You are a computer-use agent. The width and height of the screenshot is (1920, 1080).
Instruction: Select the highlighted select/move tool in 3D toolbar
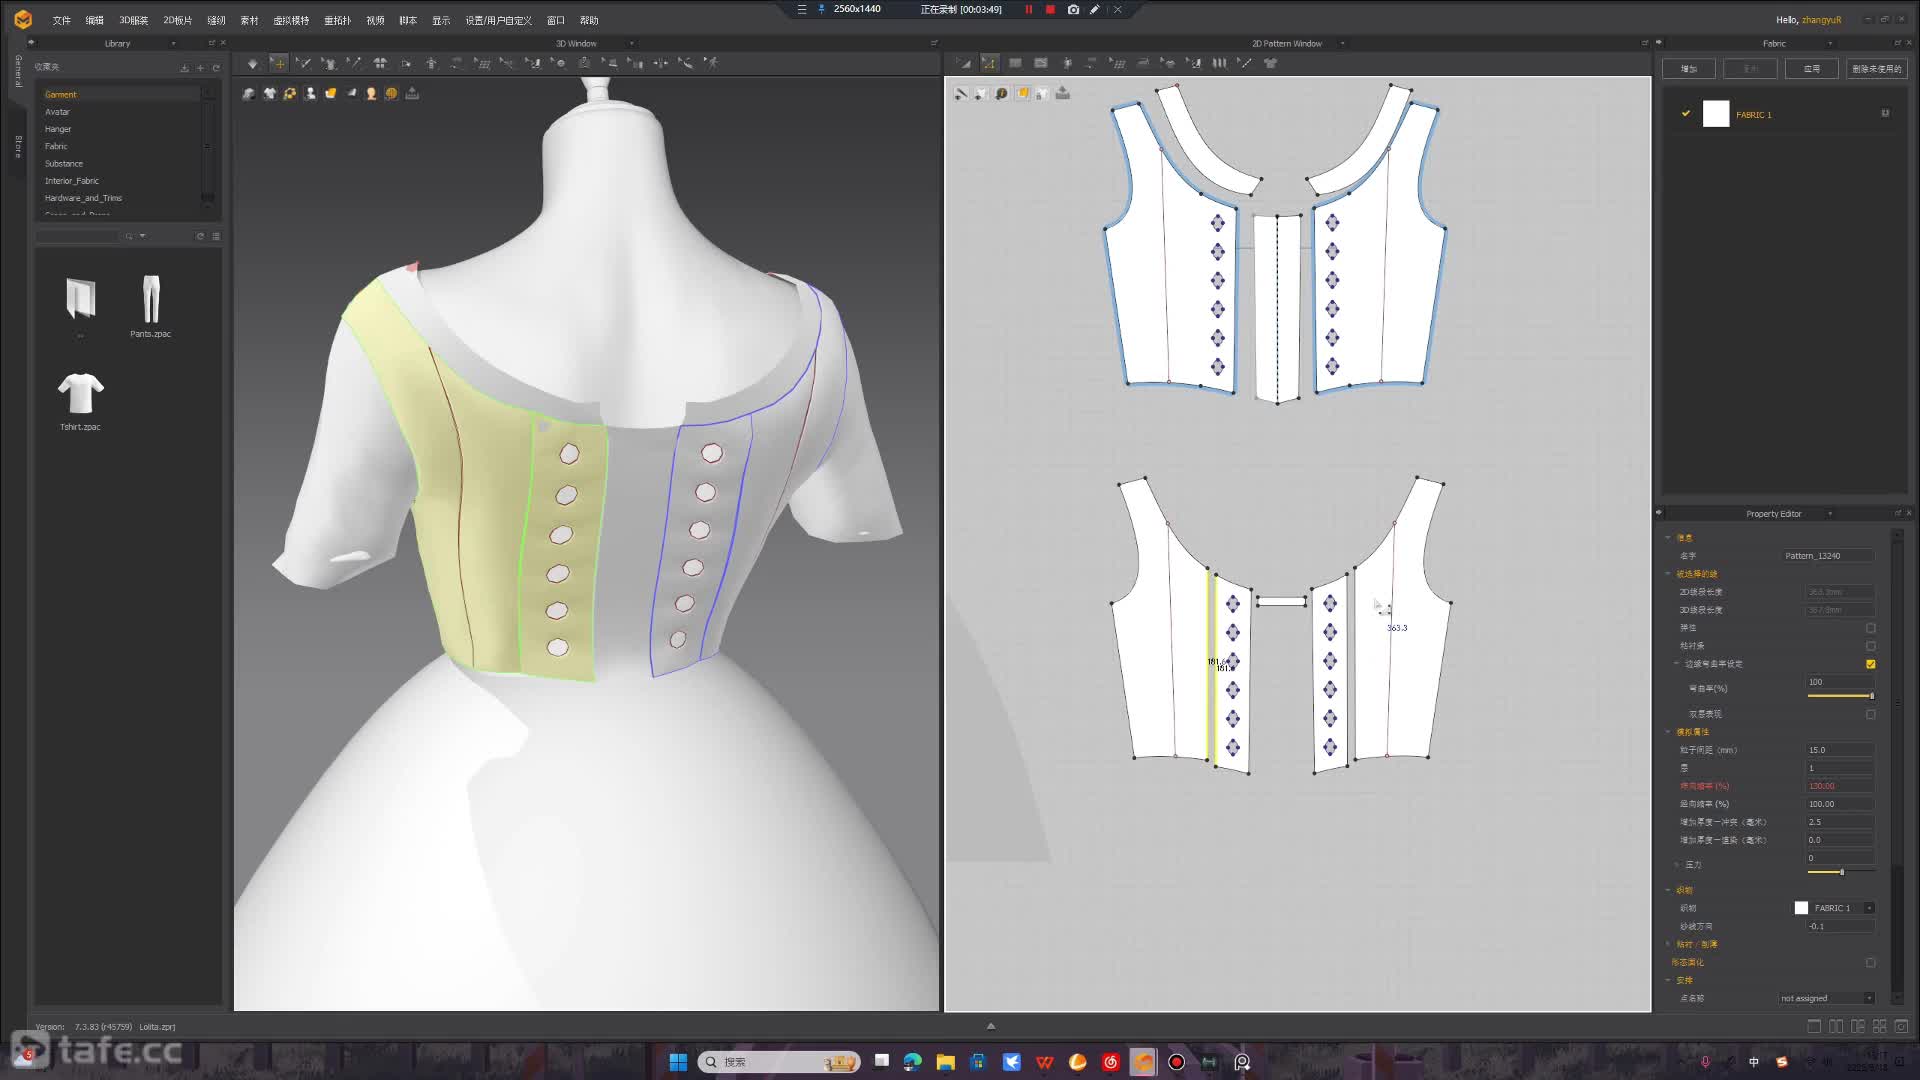[x=279, y=63]
